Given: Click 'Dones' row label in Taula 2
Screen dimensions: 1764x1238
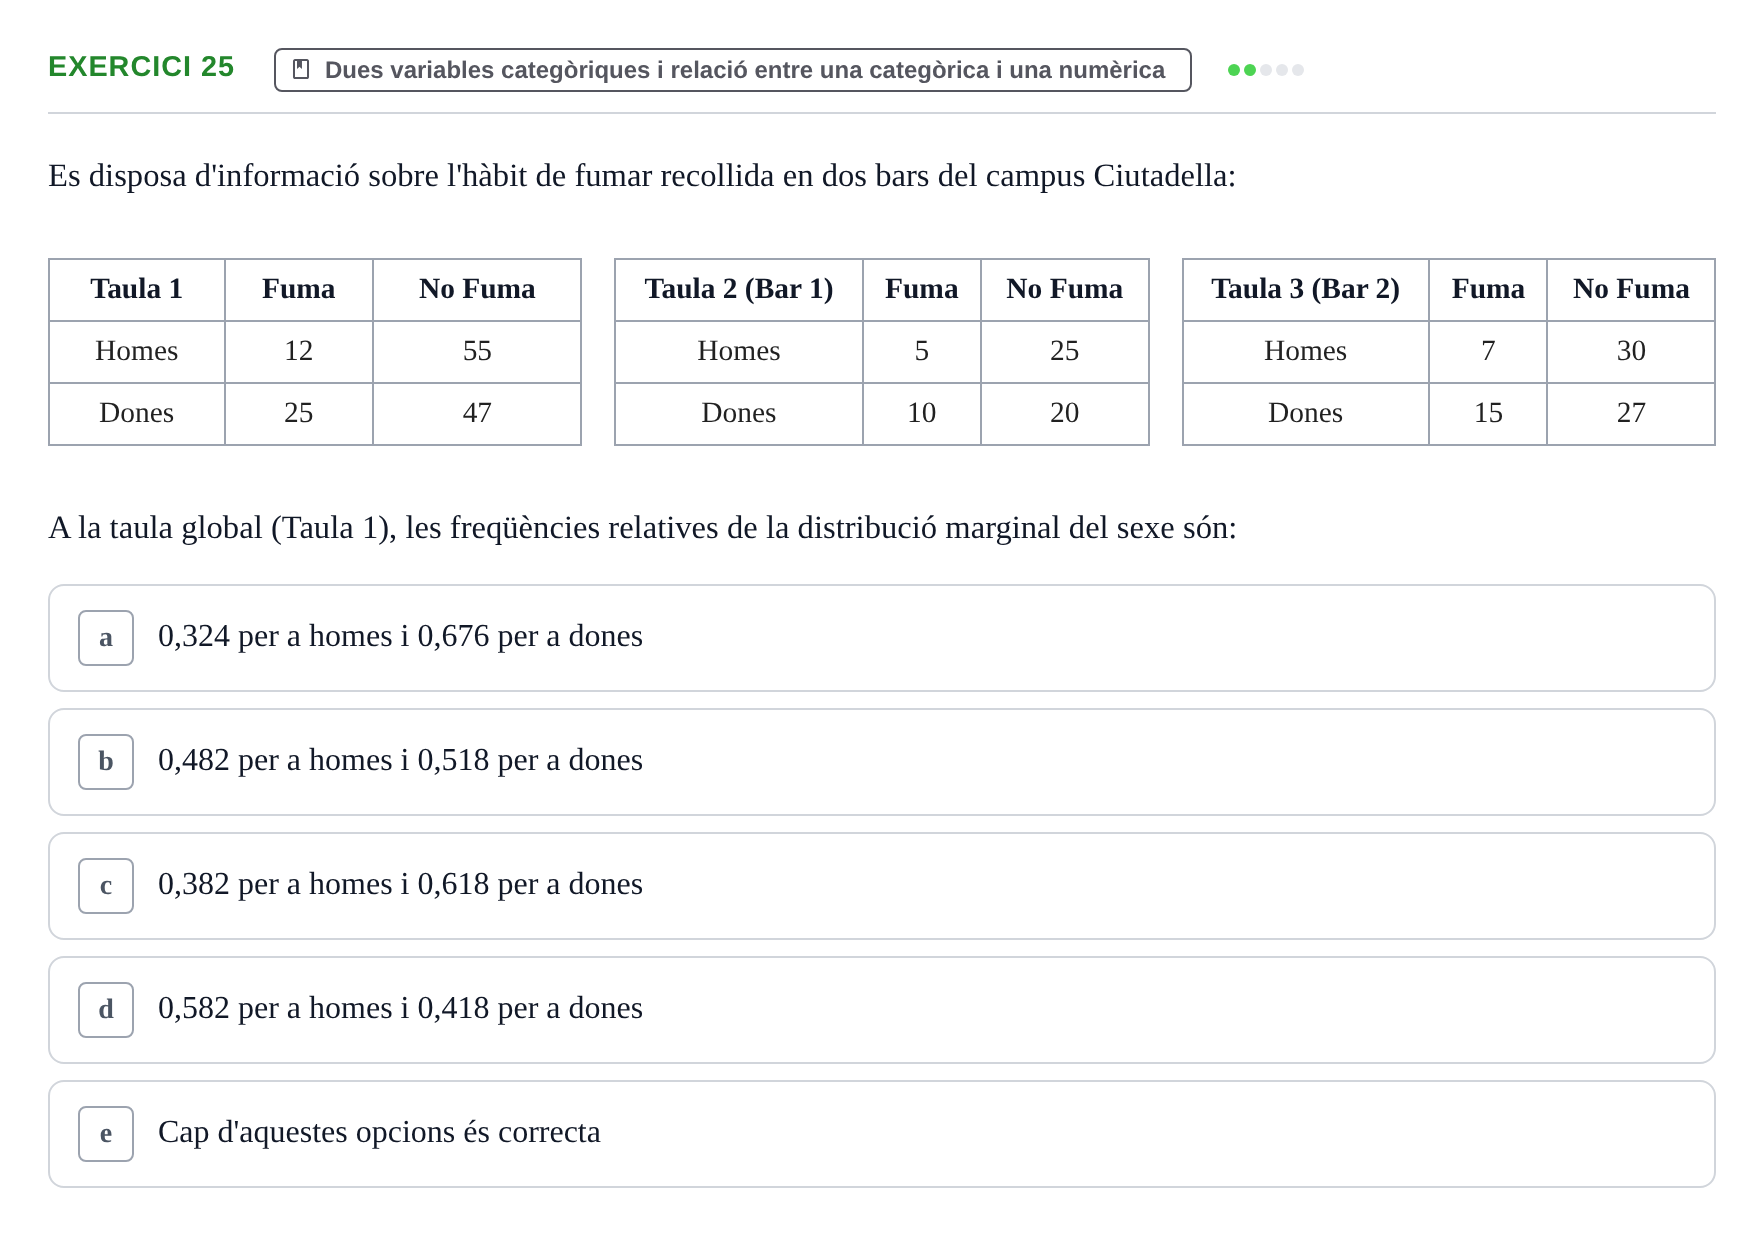Looking at the screenshot, I should tap(739, 413).
